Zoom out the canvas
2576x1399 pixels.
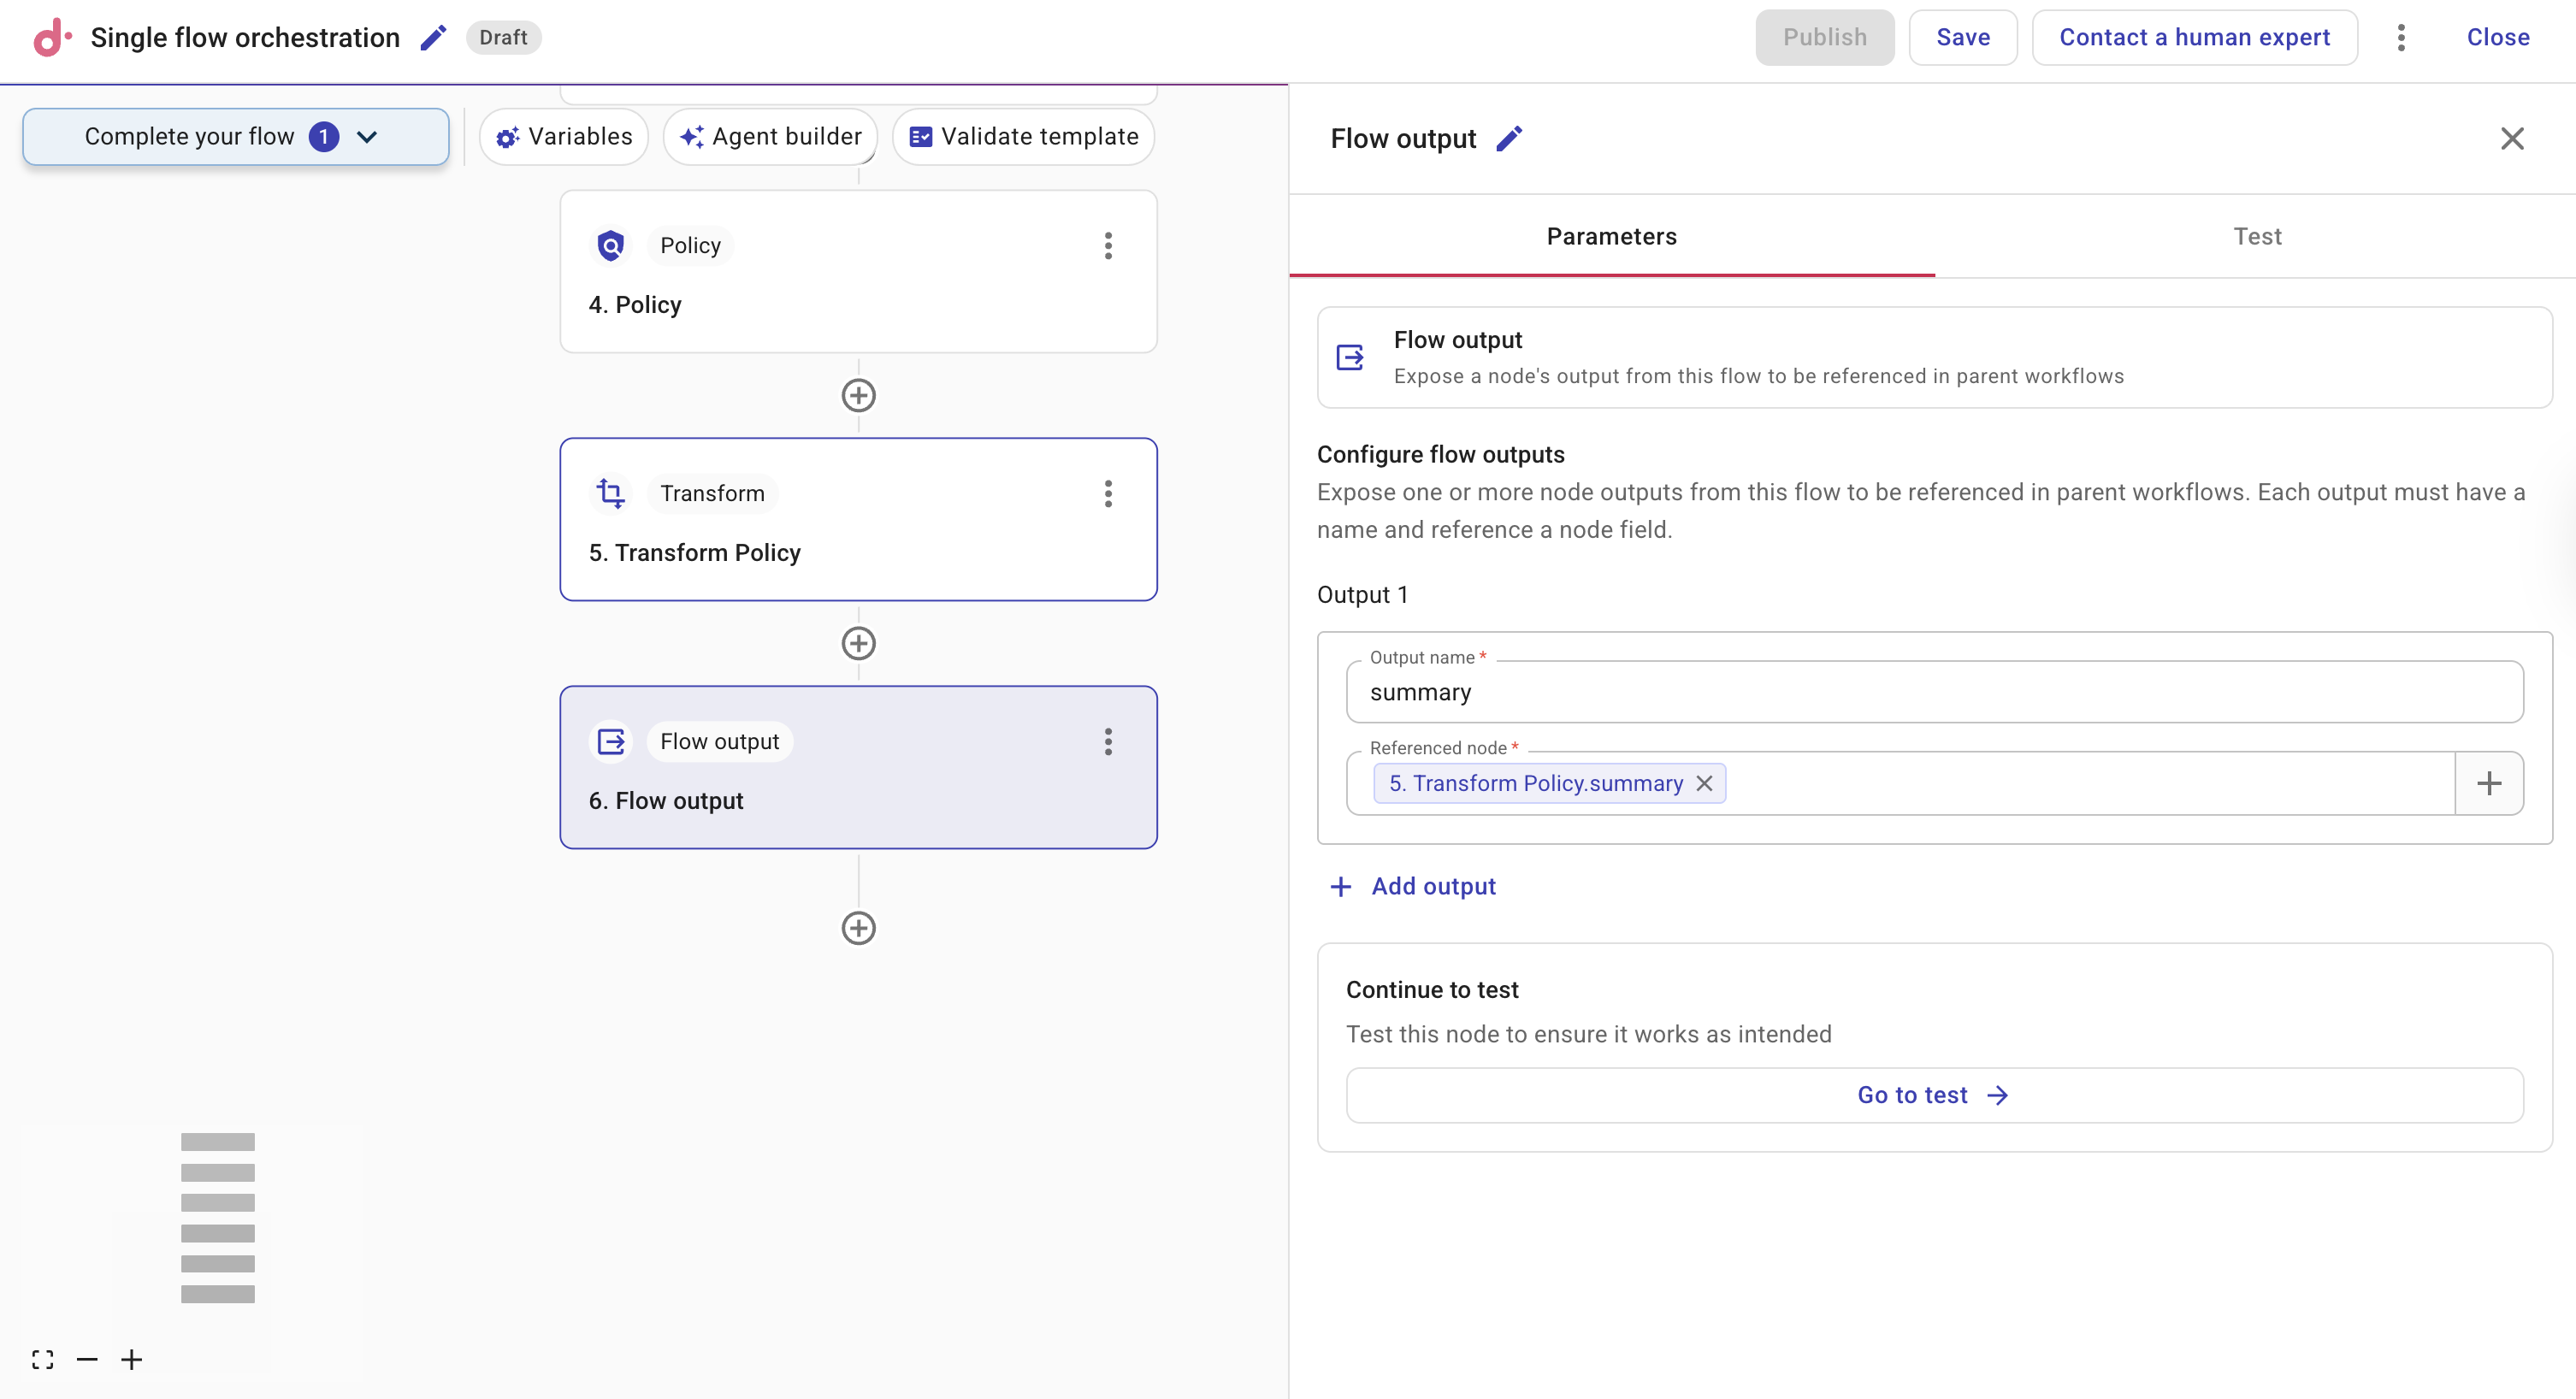click(x=87, y=1359)
